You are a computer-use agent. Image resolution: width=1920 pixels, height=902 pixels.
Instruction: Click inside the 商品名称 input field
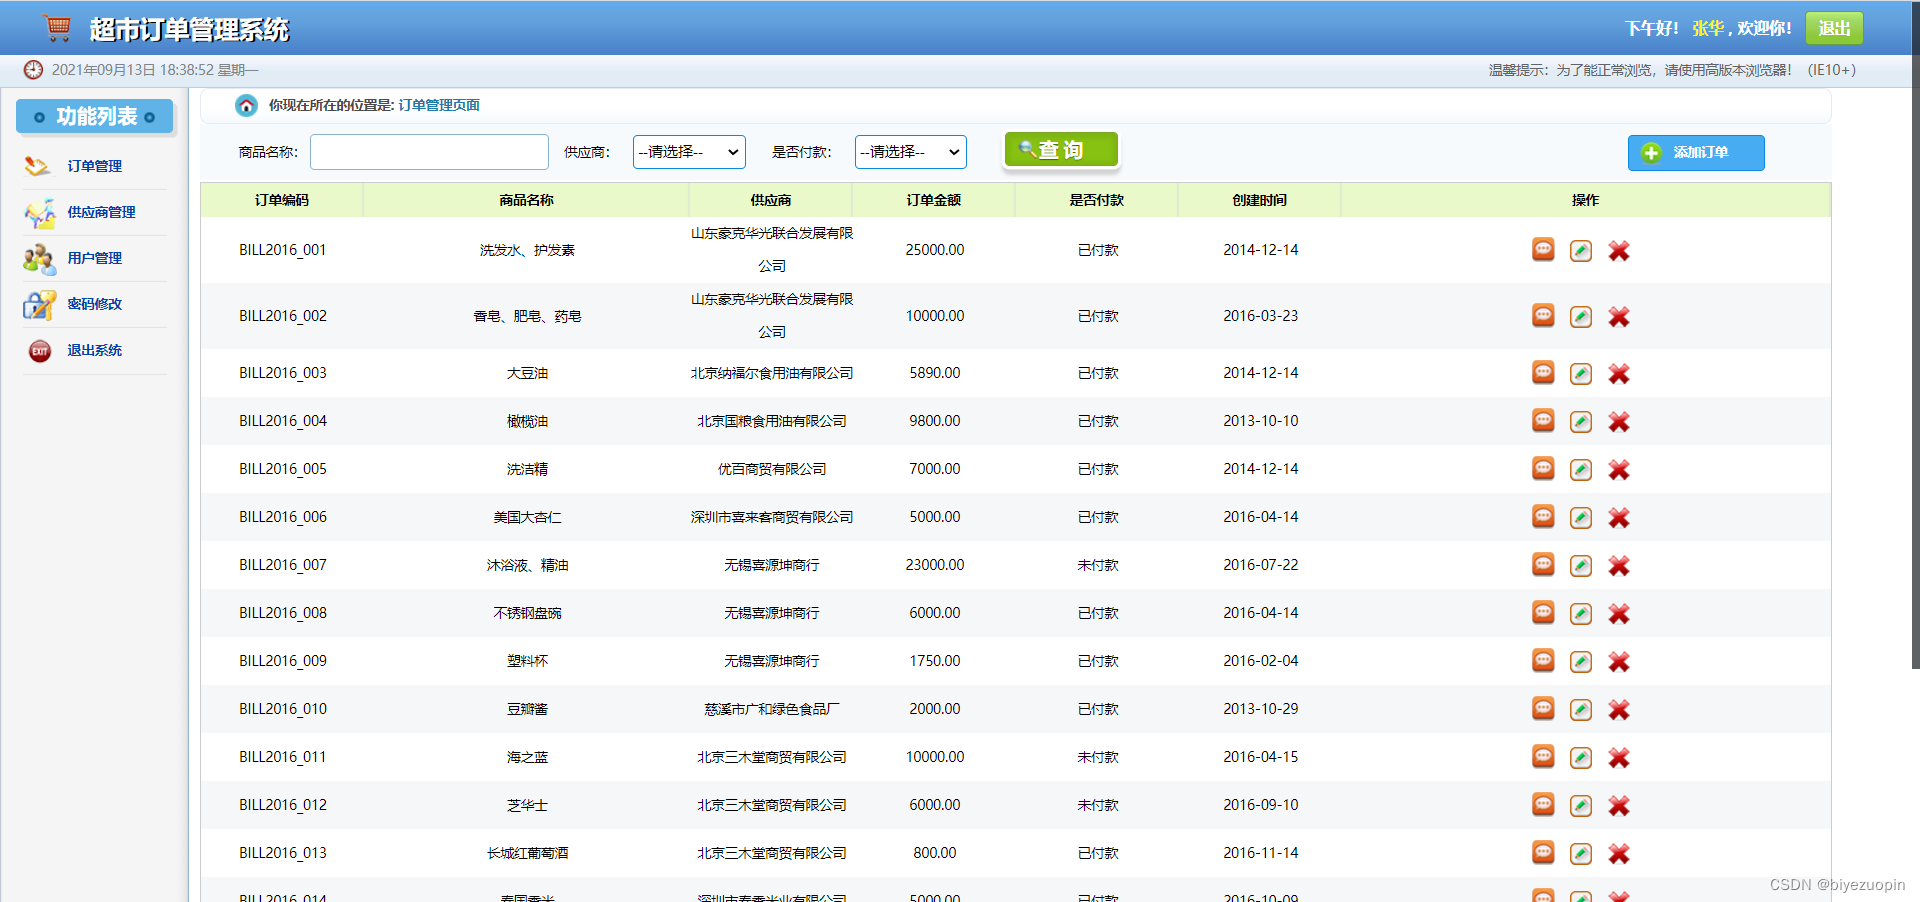pyautogui.click(x=428, y=152)
